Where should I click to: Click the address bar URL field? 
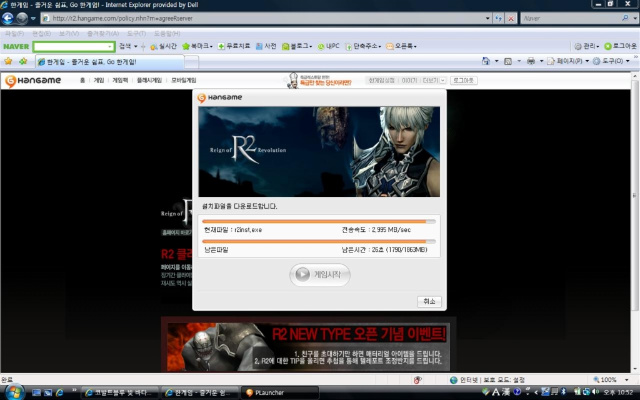tap(262, 18)
